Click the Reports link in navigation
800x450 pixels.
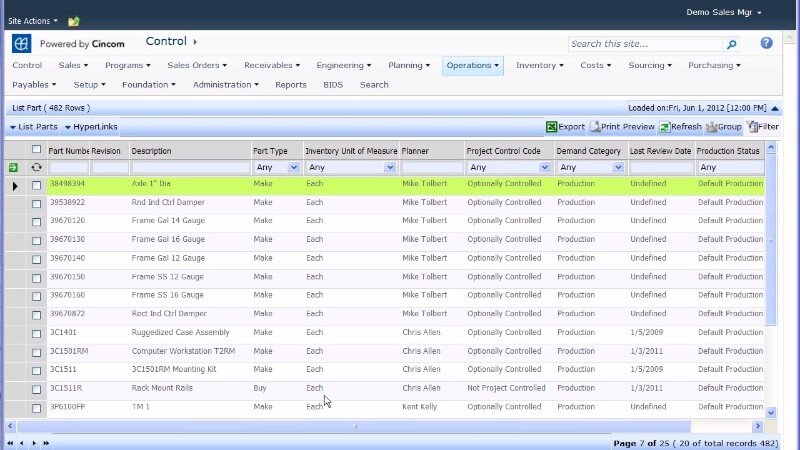point(291,85)
